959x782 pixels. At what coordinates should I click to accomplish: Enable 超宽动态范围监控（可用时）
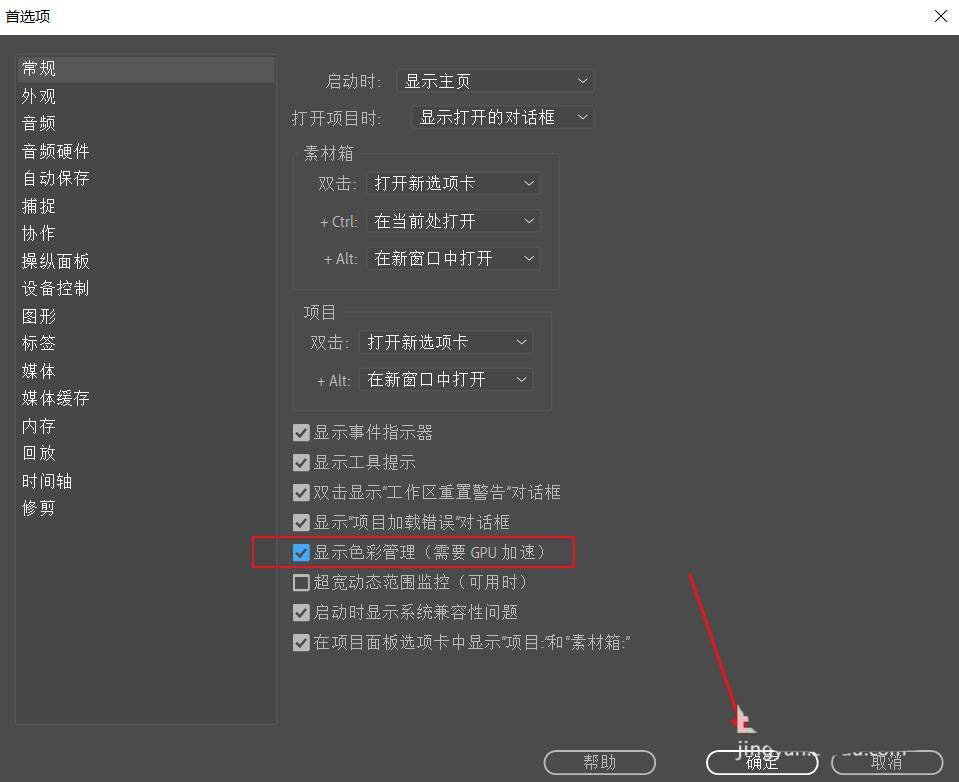click(x=301, y=582)
